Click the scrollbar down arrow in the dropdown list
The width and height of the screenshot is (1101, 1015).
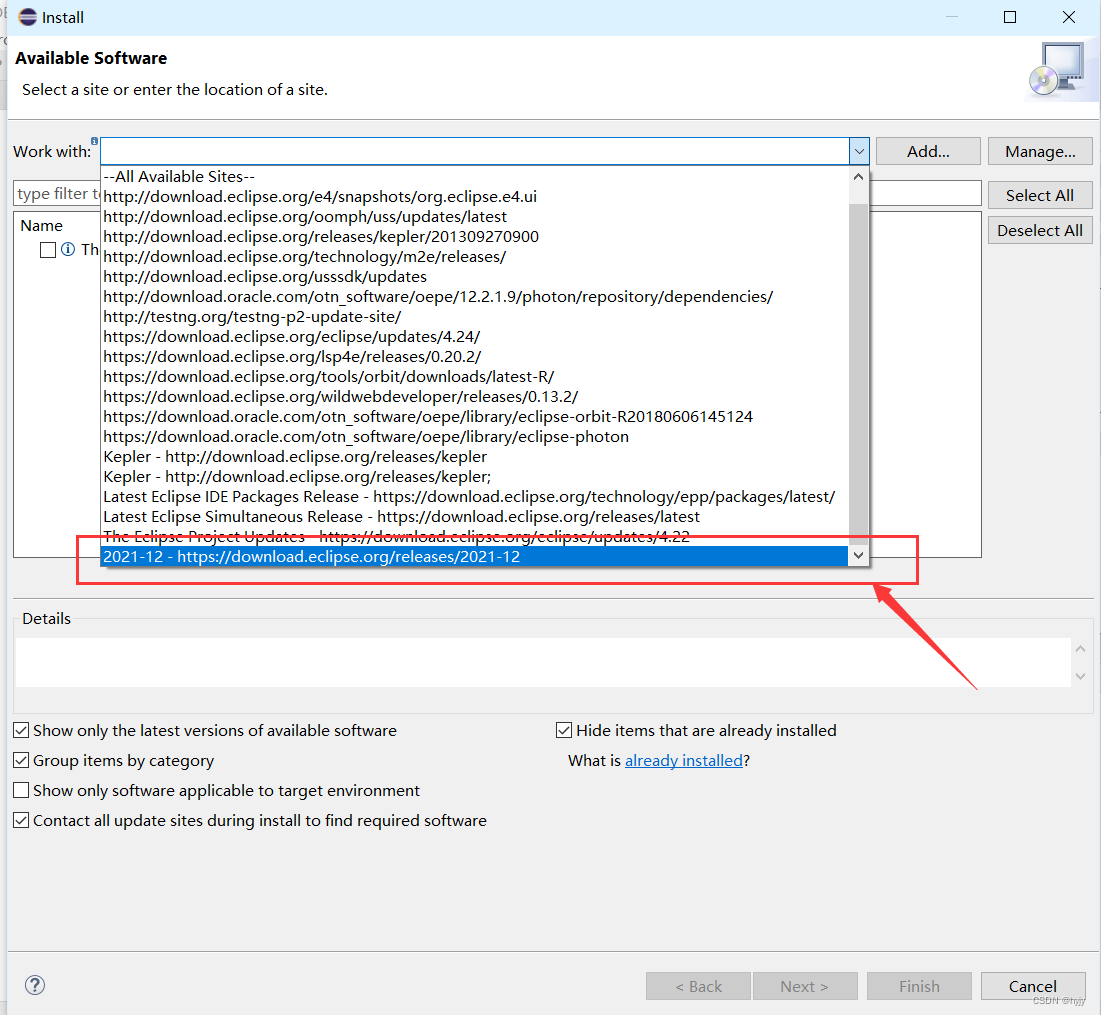[858, 554]
